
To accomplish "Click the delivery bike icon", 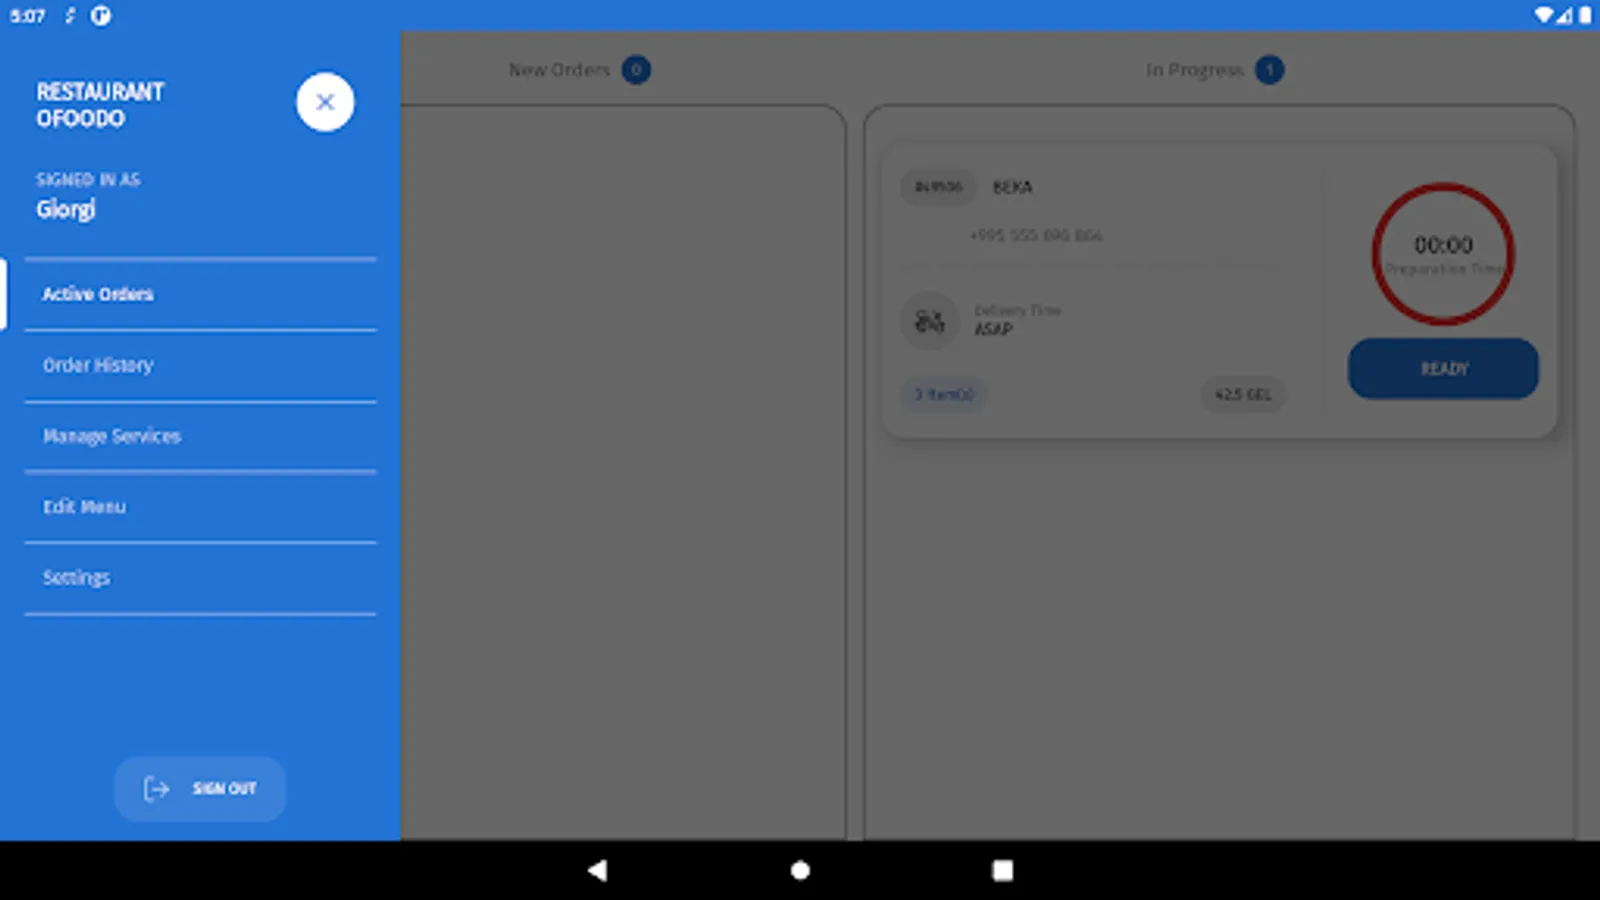I will (x=930, y=321).
